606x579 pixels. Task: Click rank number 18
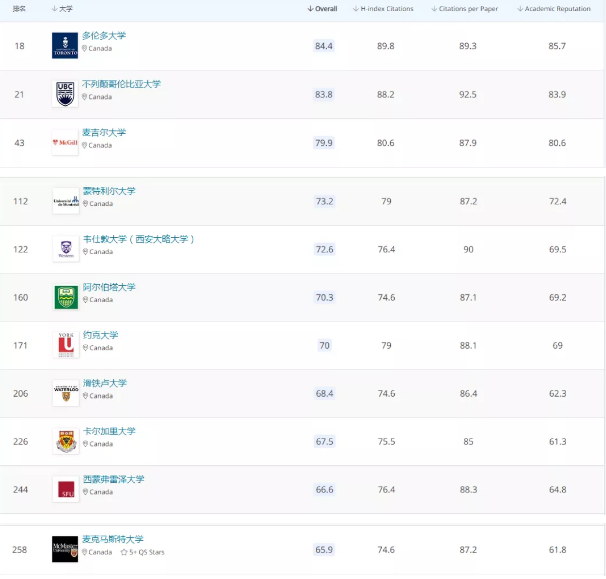(19, 46)
